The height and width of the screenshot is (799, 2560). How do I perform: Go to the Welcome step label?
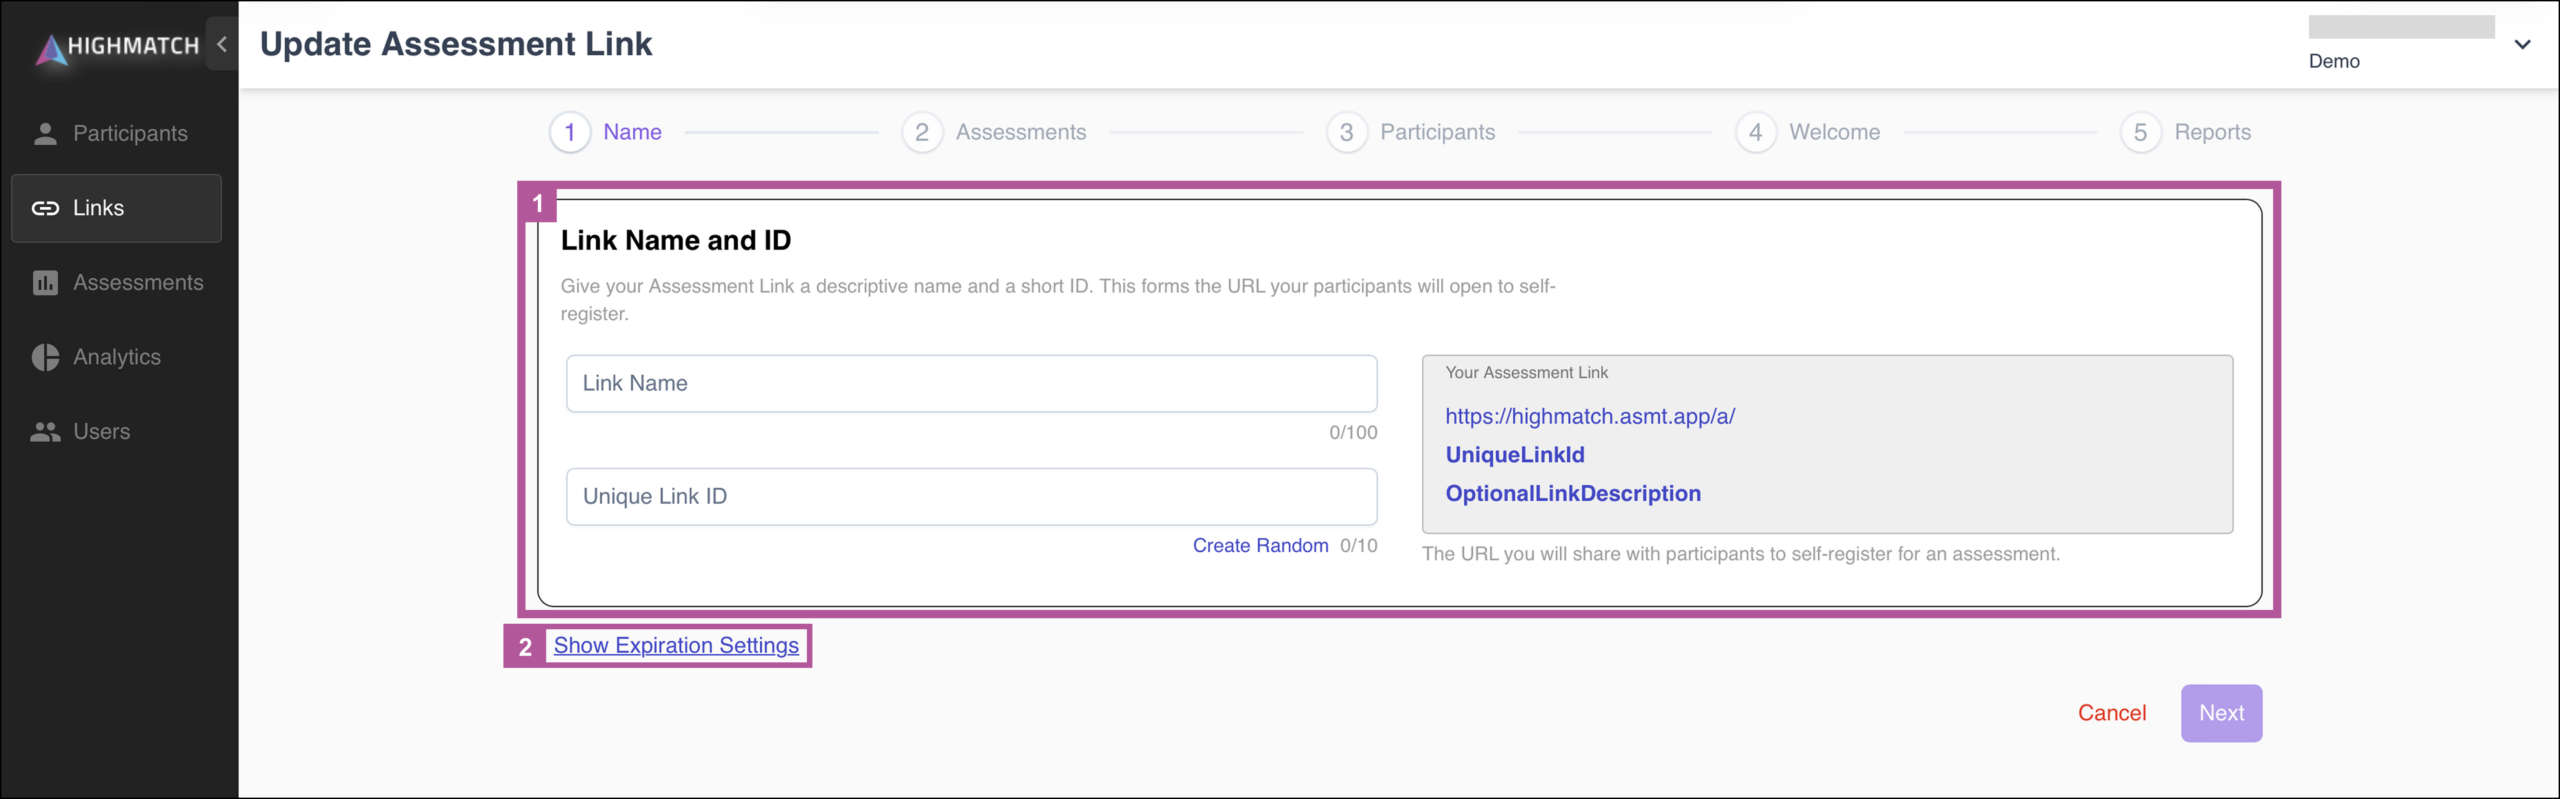pyautogui.click(x=1835, y=132)
